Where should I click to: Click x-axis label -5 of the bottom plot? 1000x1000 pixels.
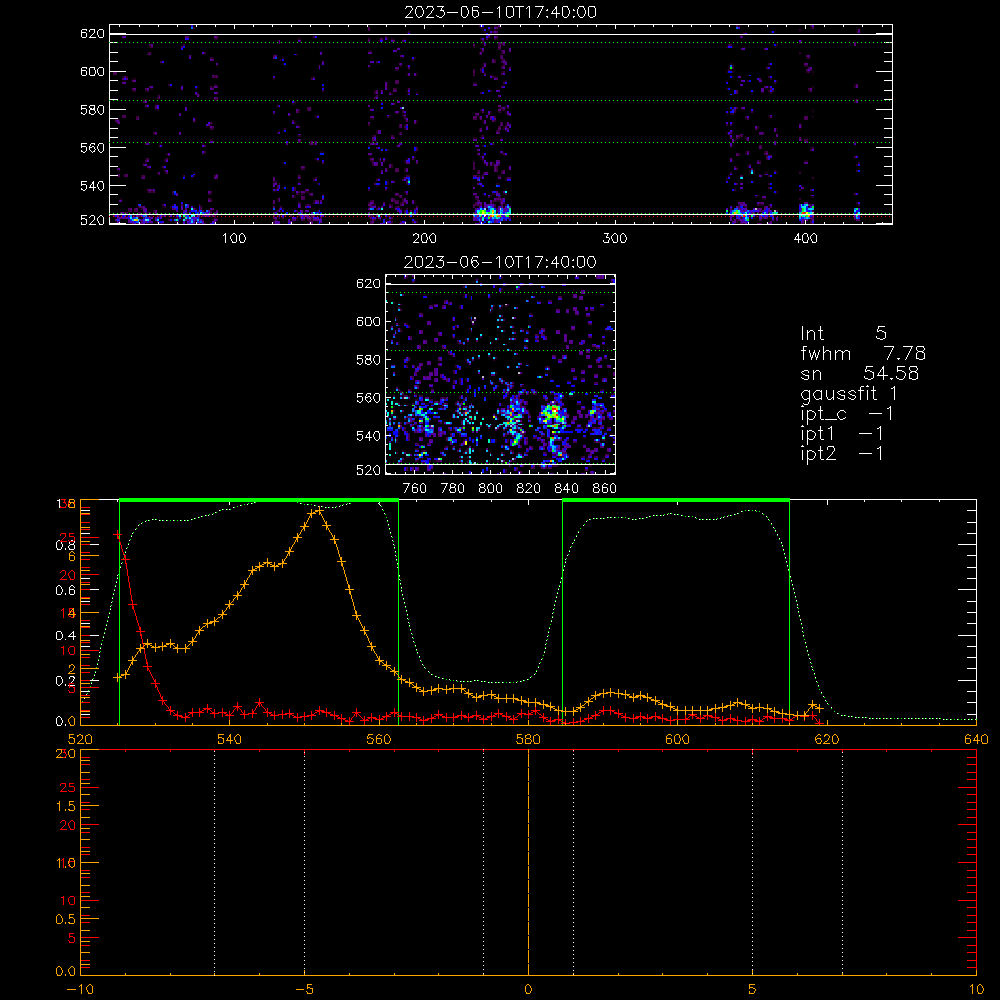[304, 989]
